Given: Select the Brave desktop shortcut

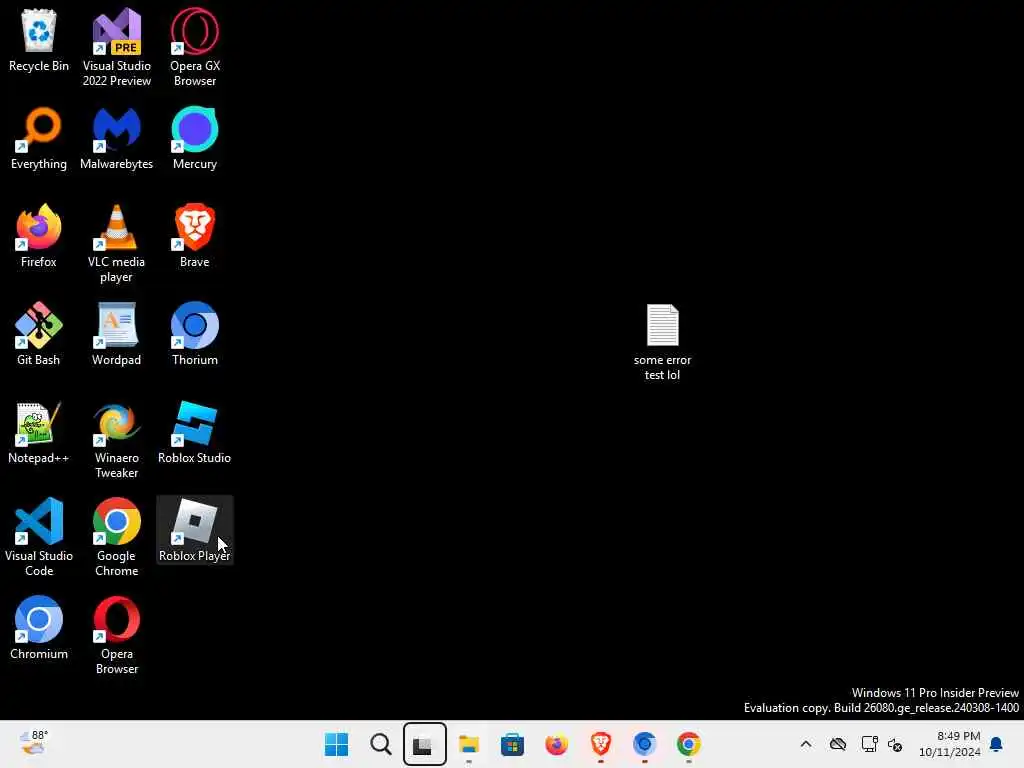Looking at the screenshot, I should (195, 236).
